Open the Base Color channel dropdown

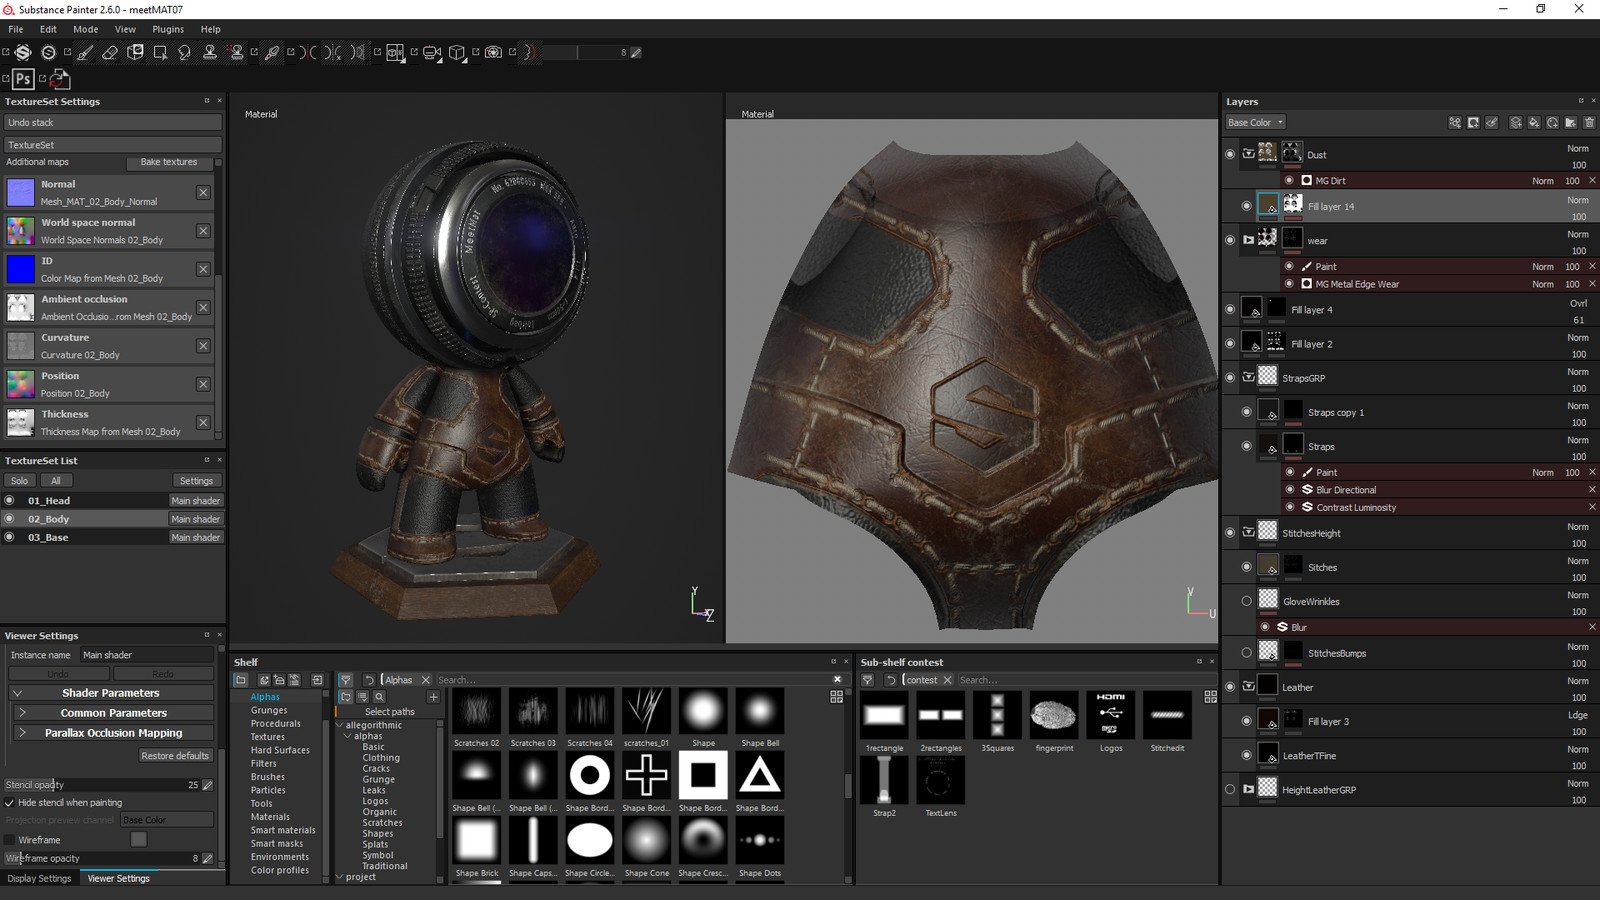[1255, 122]
